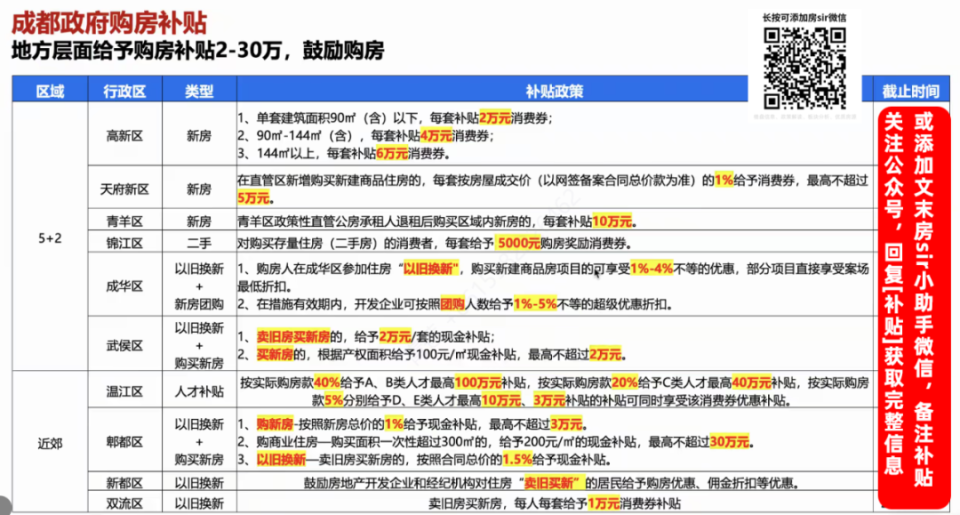Image resolution: width=960 pixels, height=515 pixels.
Task: Select the 青羊区 district cell
Action: (x=125, y=221)
